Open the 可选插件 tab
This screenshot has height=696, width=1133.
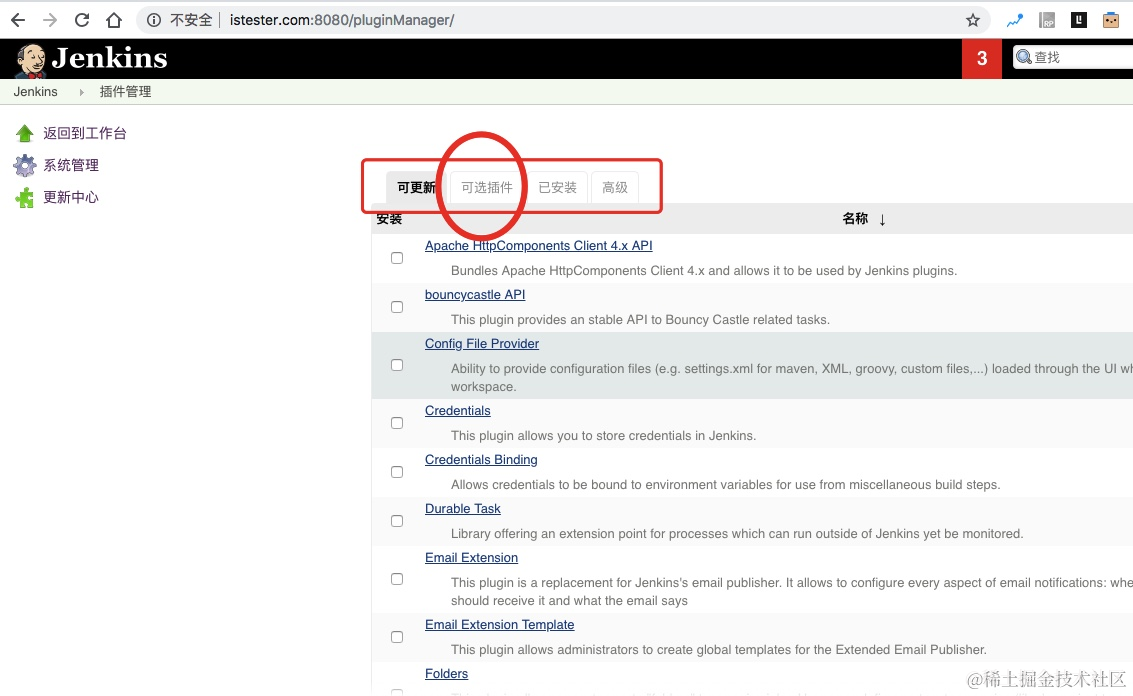pyautogui.click(x=487, y=188)
